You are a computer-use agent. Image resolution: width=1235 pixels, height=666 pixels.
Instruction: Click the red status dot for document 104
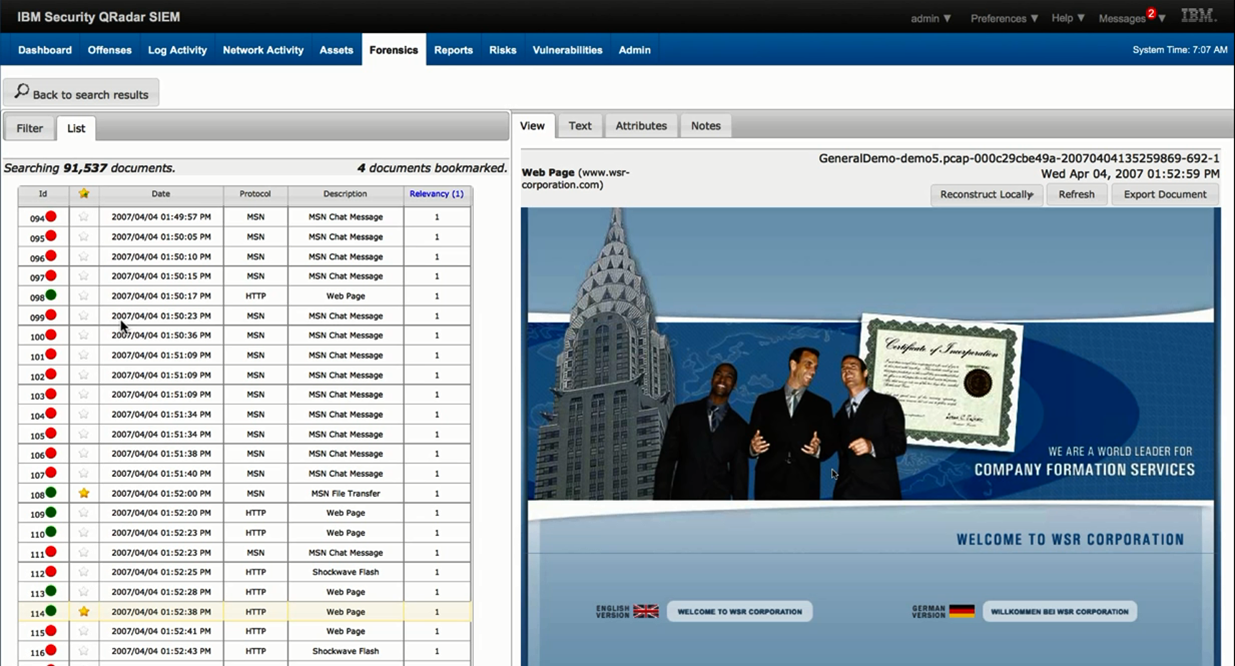click(x=51, y=414)
